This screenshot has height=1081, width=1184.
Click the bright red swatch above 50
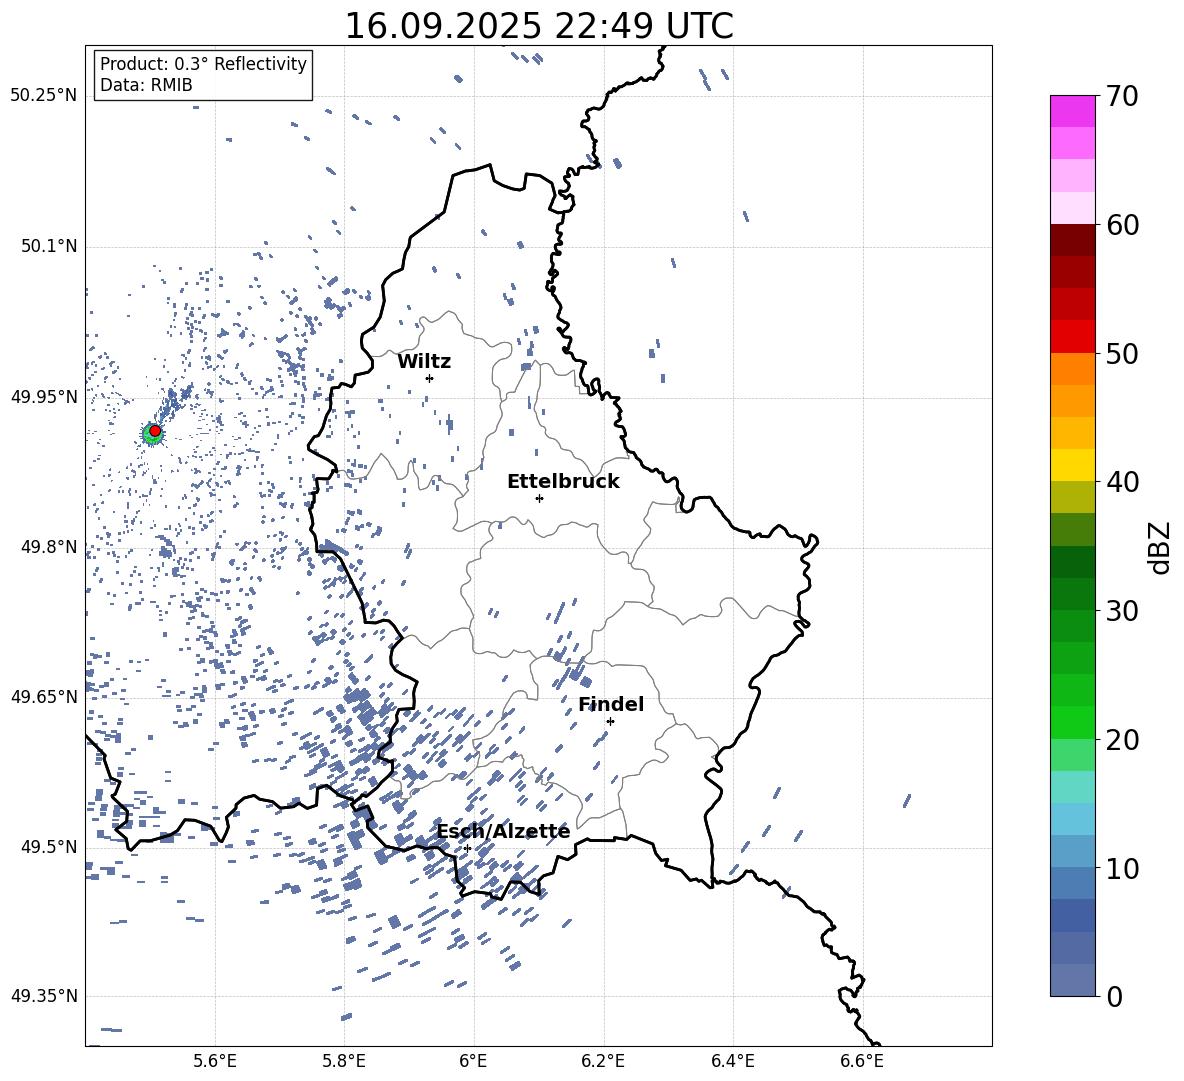coord(1072,337)
